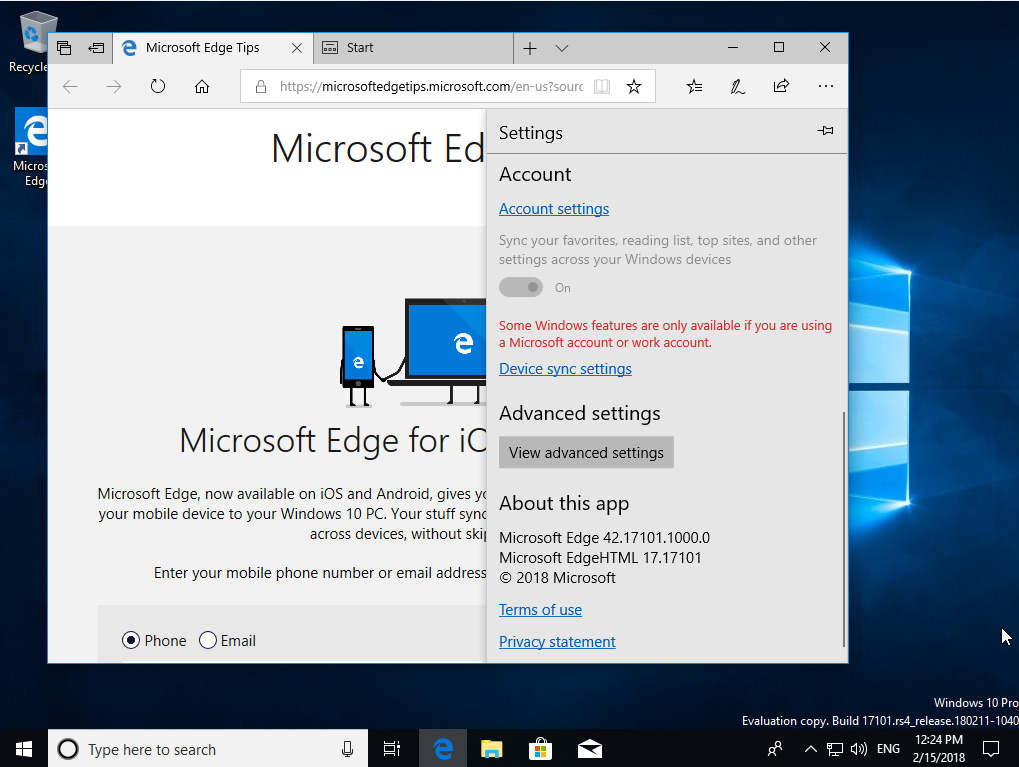Go back to previous page
The image size is (1019, 767).
point(70,86)
